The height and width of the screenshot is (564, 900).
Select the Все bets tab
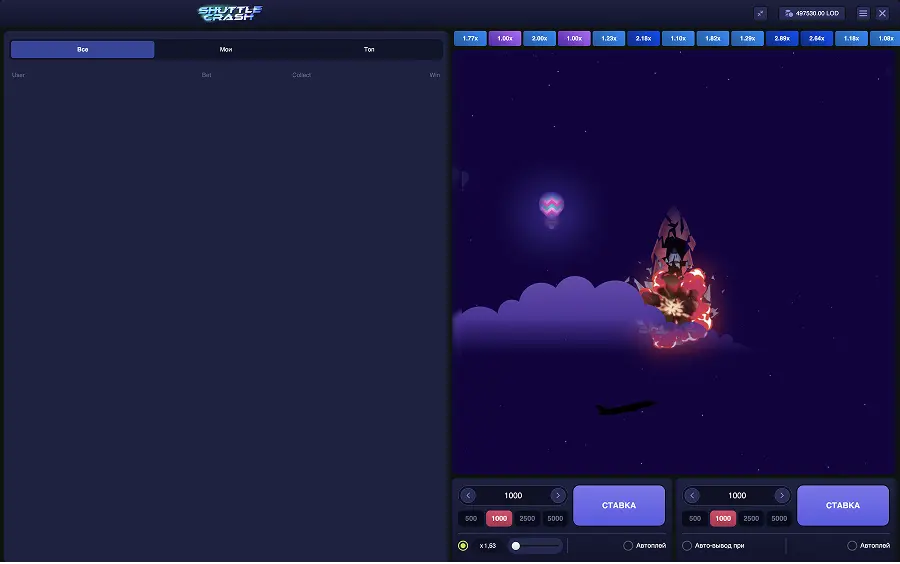click(x=83, y=49)
